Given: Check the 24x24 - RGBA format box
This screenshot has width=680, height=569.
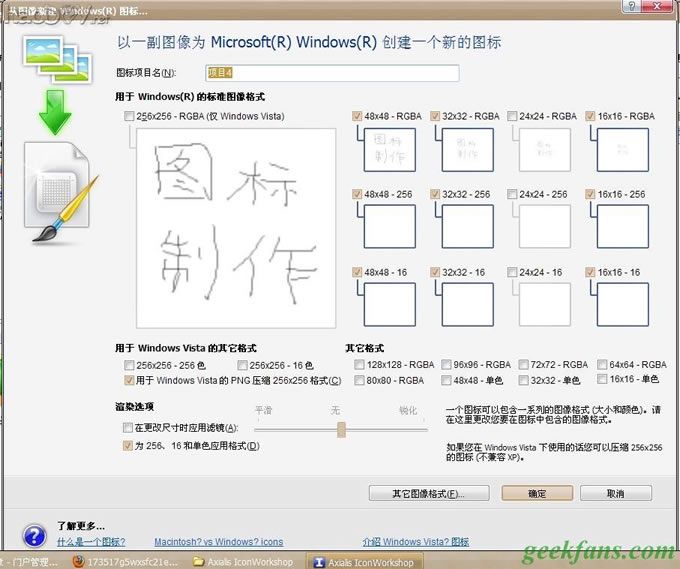Looking at the screenshot, I should point(513,117).
